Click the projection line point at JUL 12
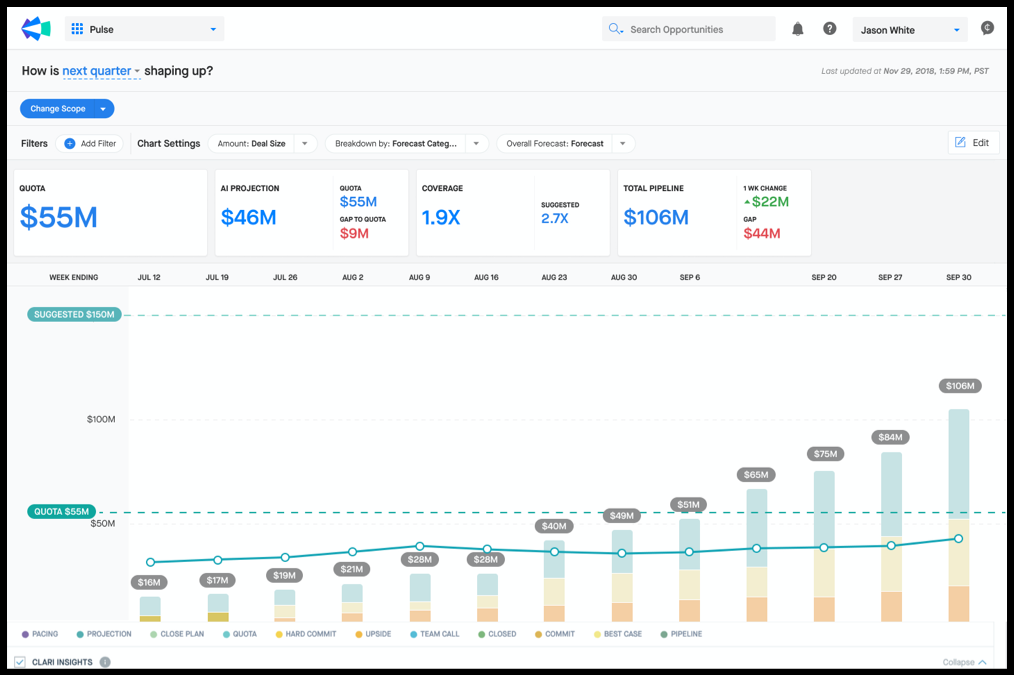This screenshot has width=1014, height=675. click(x=150, y=562)
